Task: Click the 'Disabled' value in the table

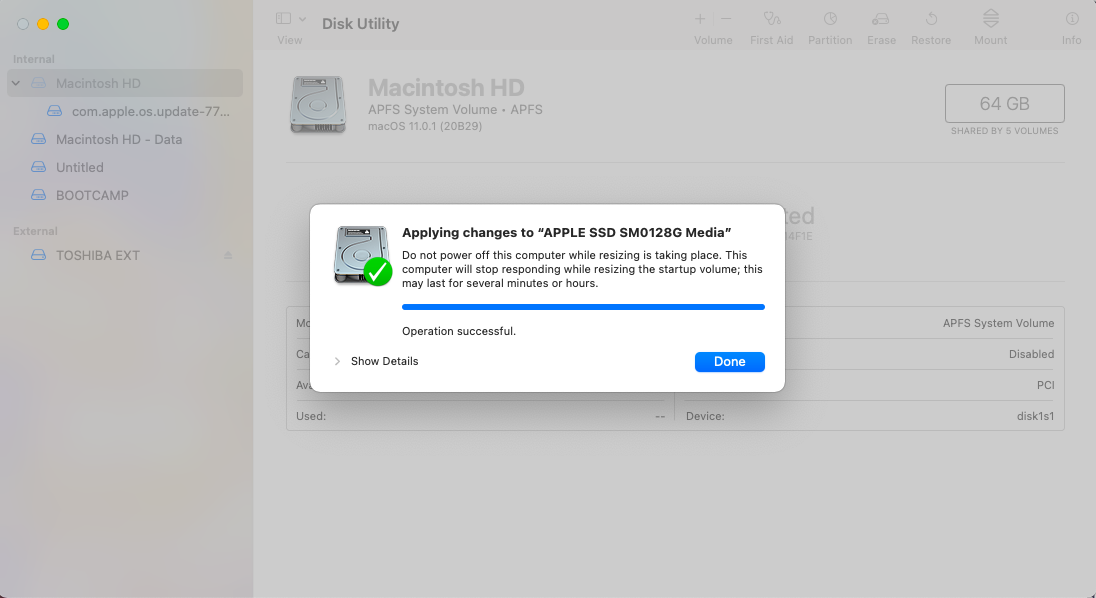Action: (1031, 354)
